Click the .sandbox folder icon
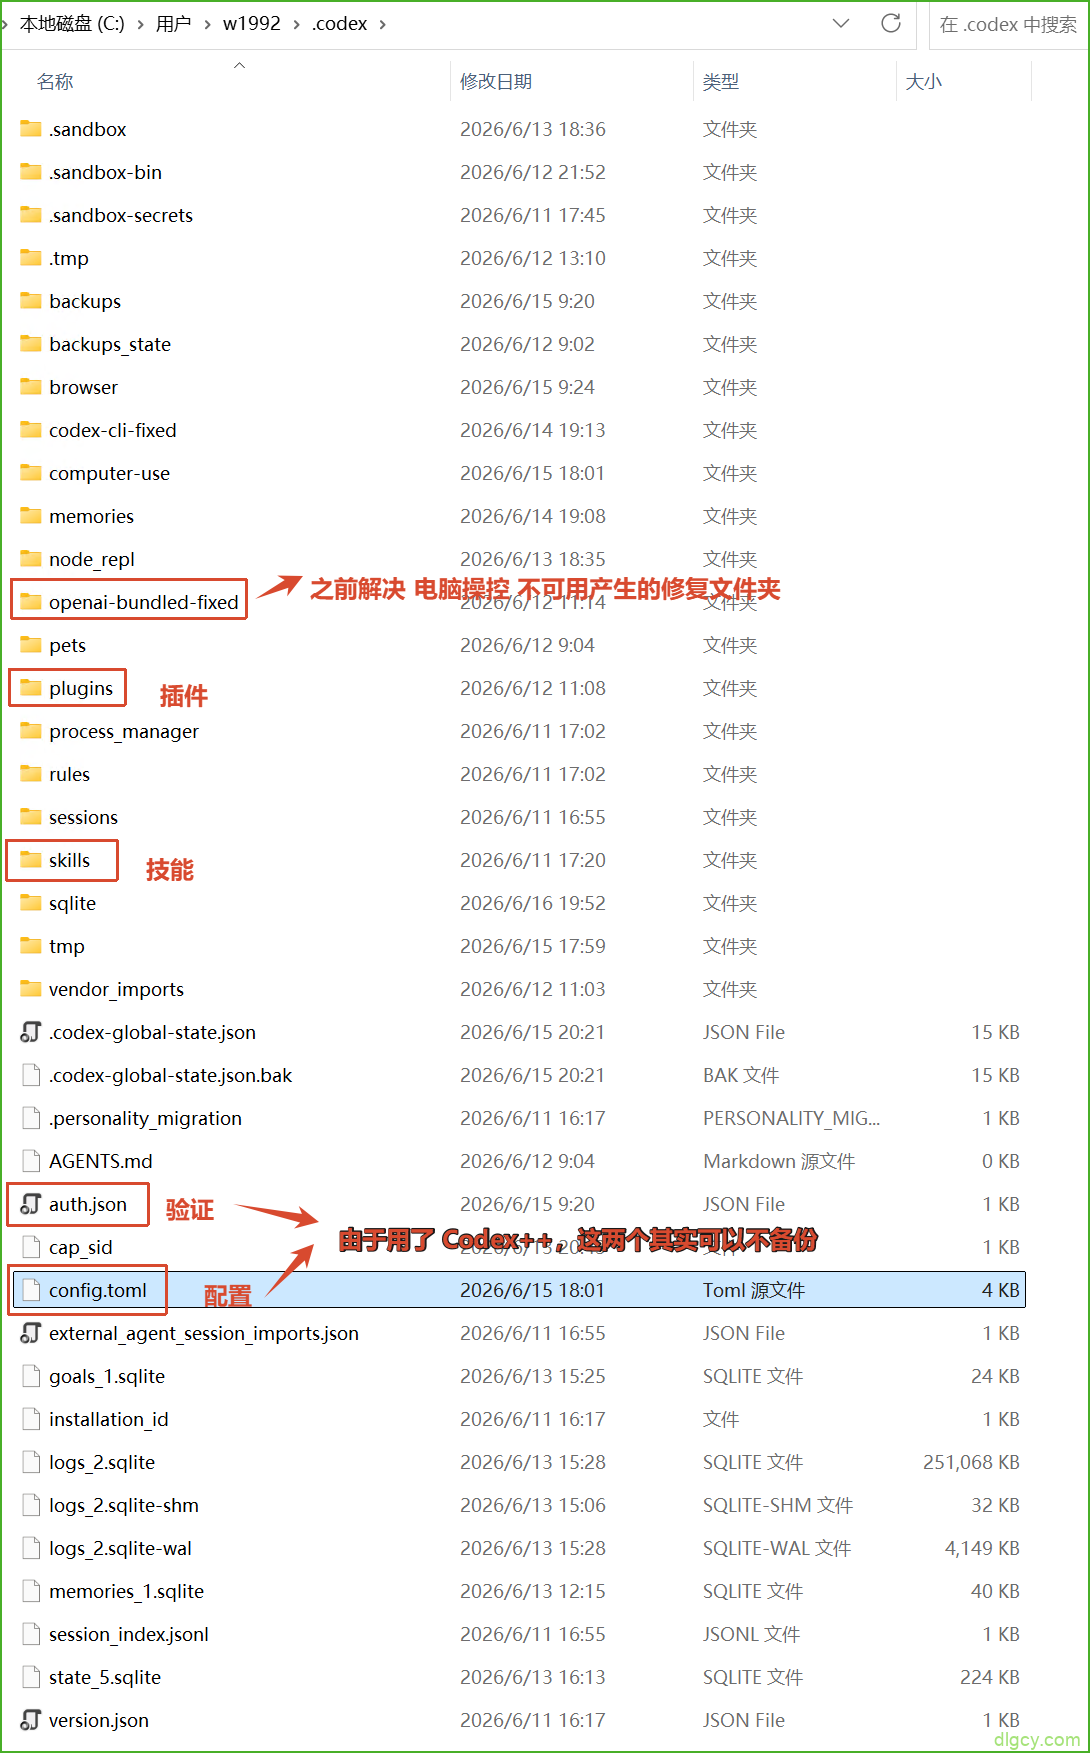The width and height of the screenshot is (1090, 1753). tap(31, 129)
